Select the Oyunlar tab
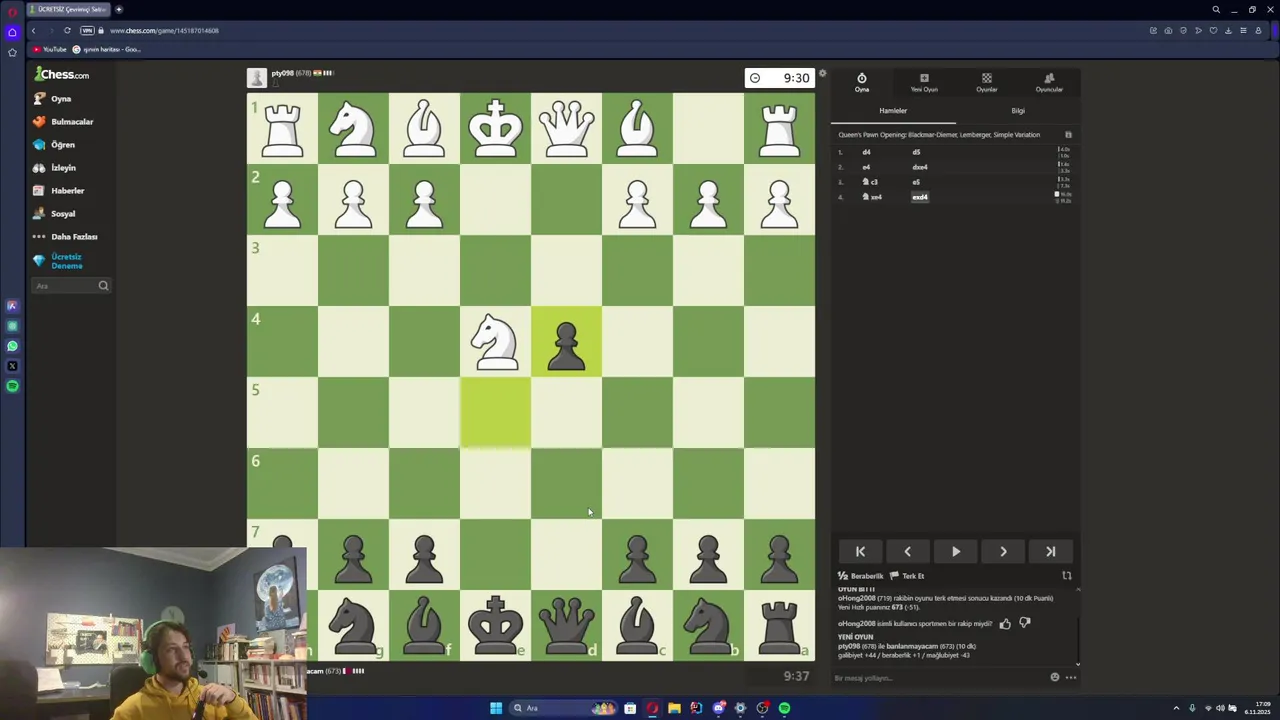Viewport: 1280px width, 720px height. tap(987, 83)
